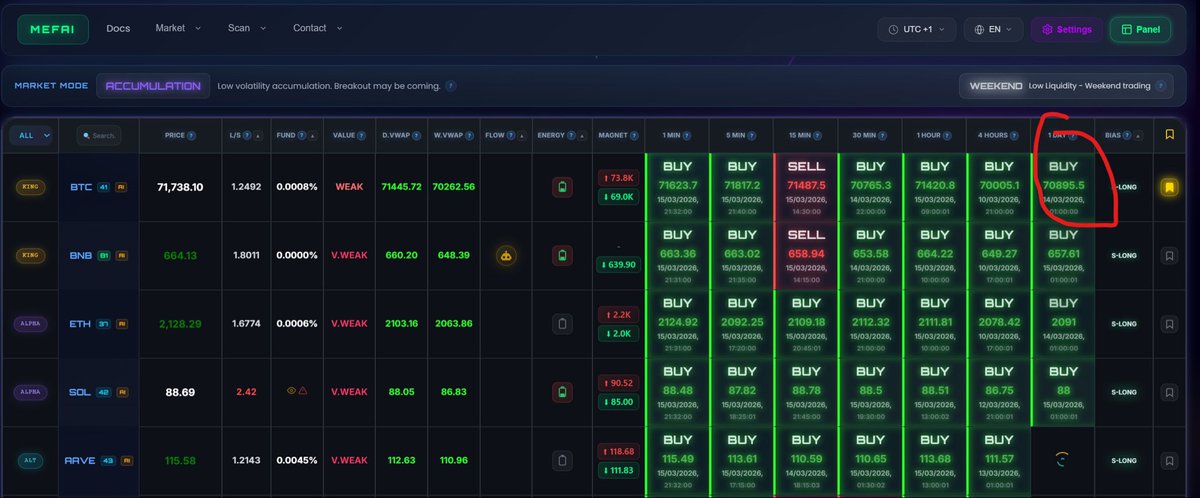This screenshot has width=1200, height=498.
Task: Click the ETH energy battery icon
Action: point(562,324)
